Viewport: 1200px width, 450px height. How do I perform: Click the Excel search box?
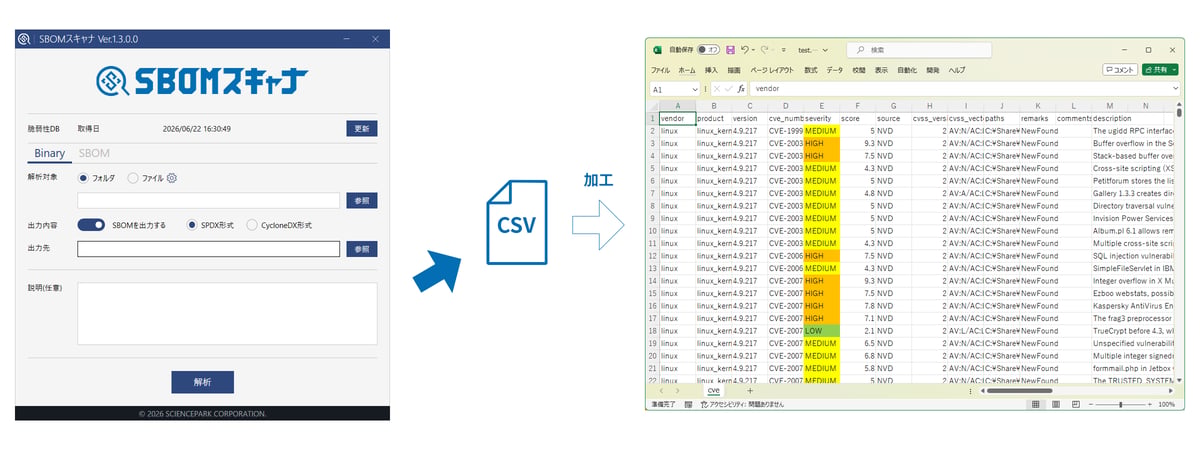(921, 49)
